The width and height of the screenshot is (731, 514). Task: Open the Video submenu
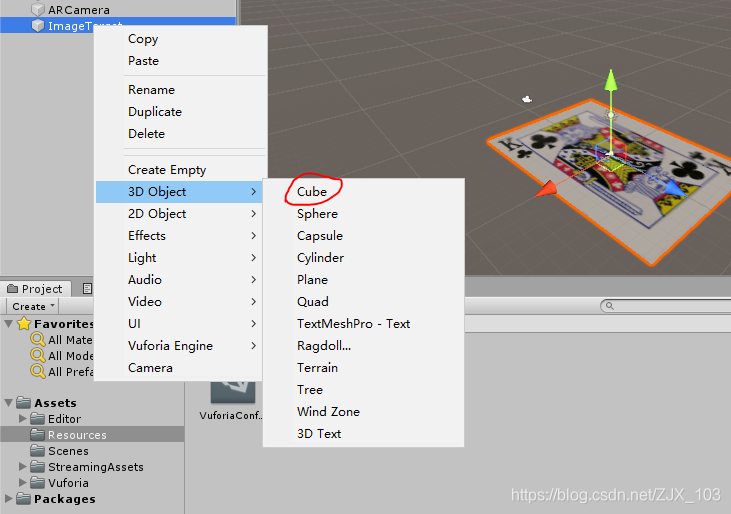point(179,302)
